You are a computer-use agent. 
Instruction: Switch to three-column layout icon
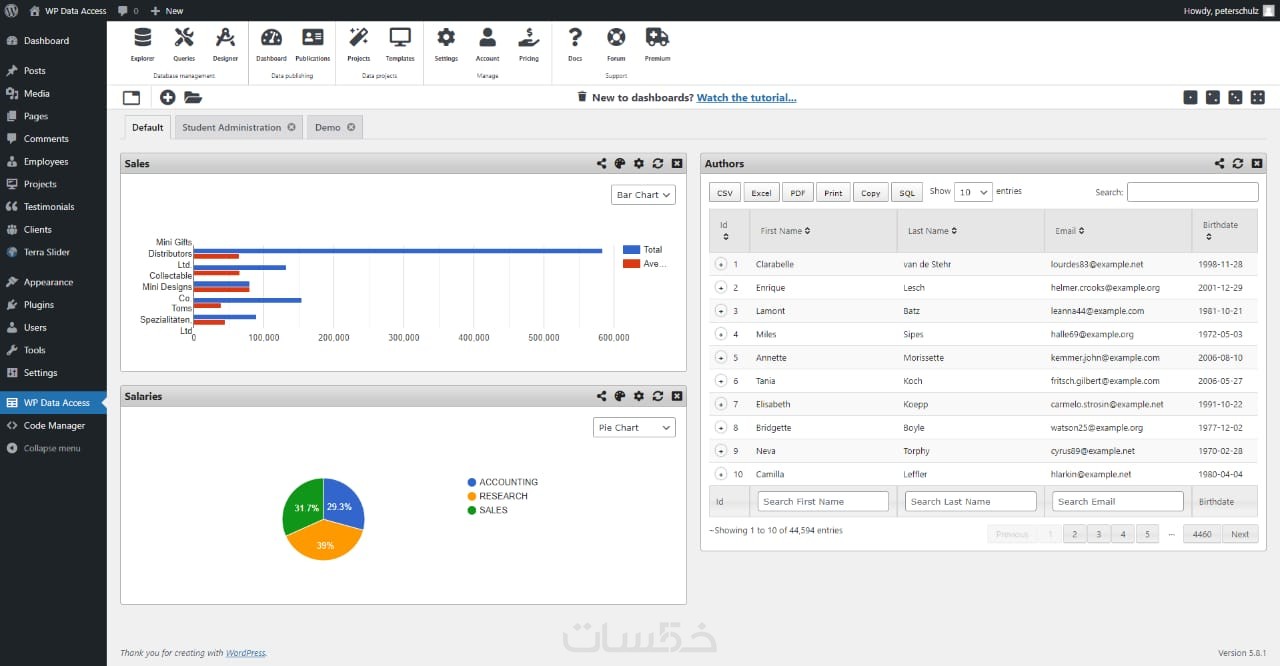(x=1235, y=97)
